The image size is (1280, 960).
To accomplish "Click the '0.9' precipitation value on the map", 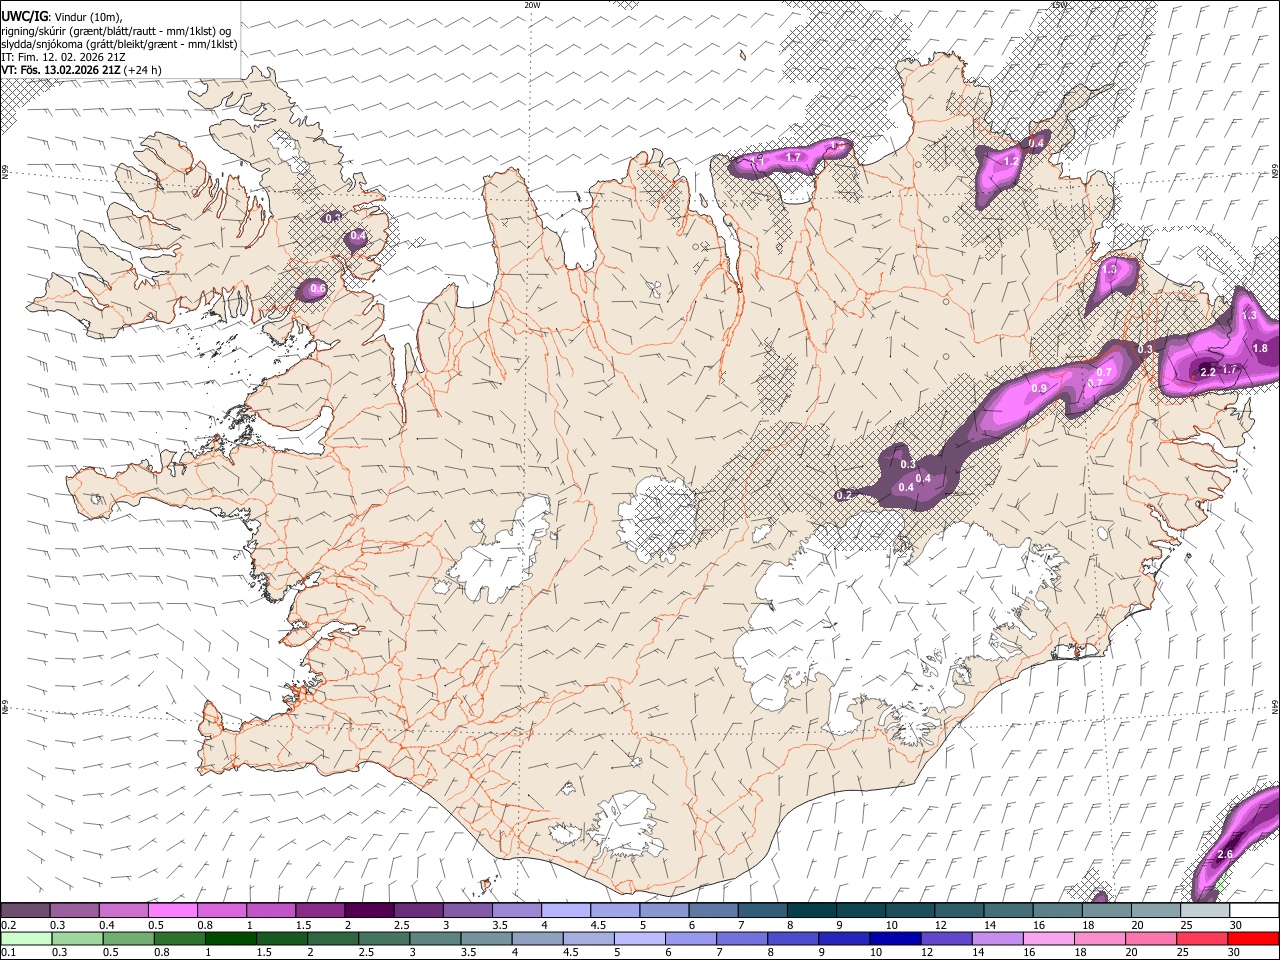I will pos(1039,389).
